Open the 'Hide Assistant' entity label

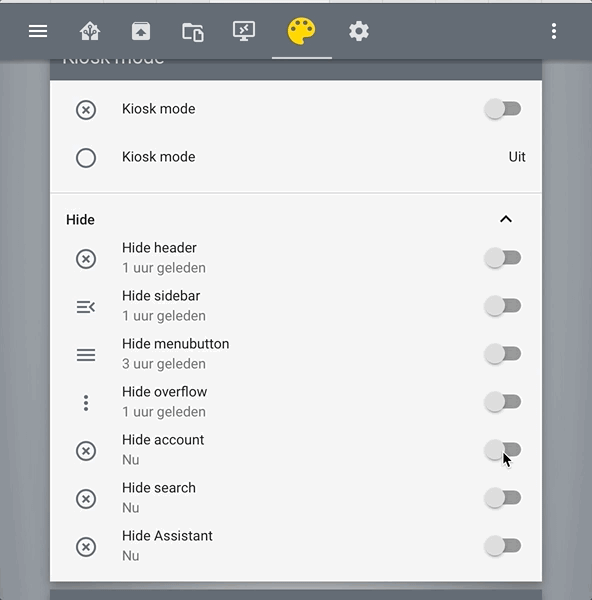click(x=167, y=536)
